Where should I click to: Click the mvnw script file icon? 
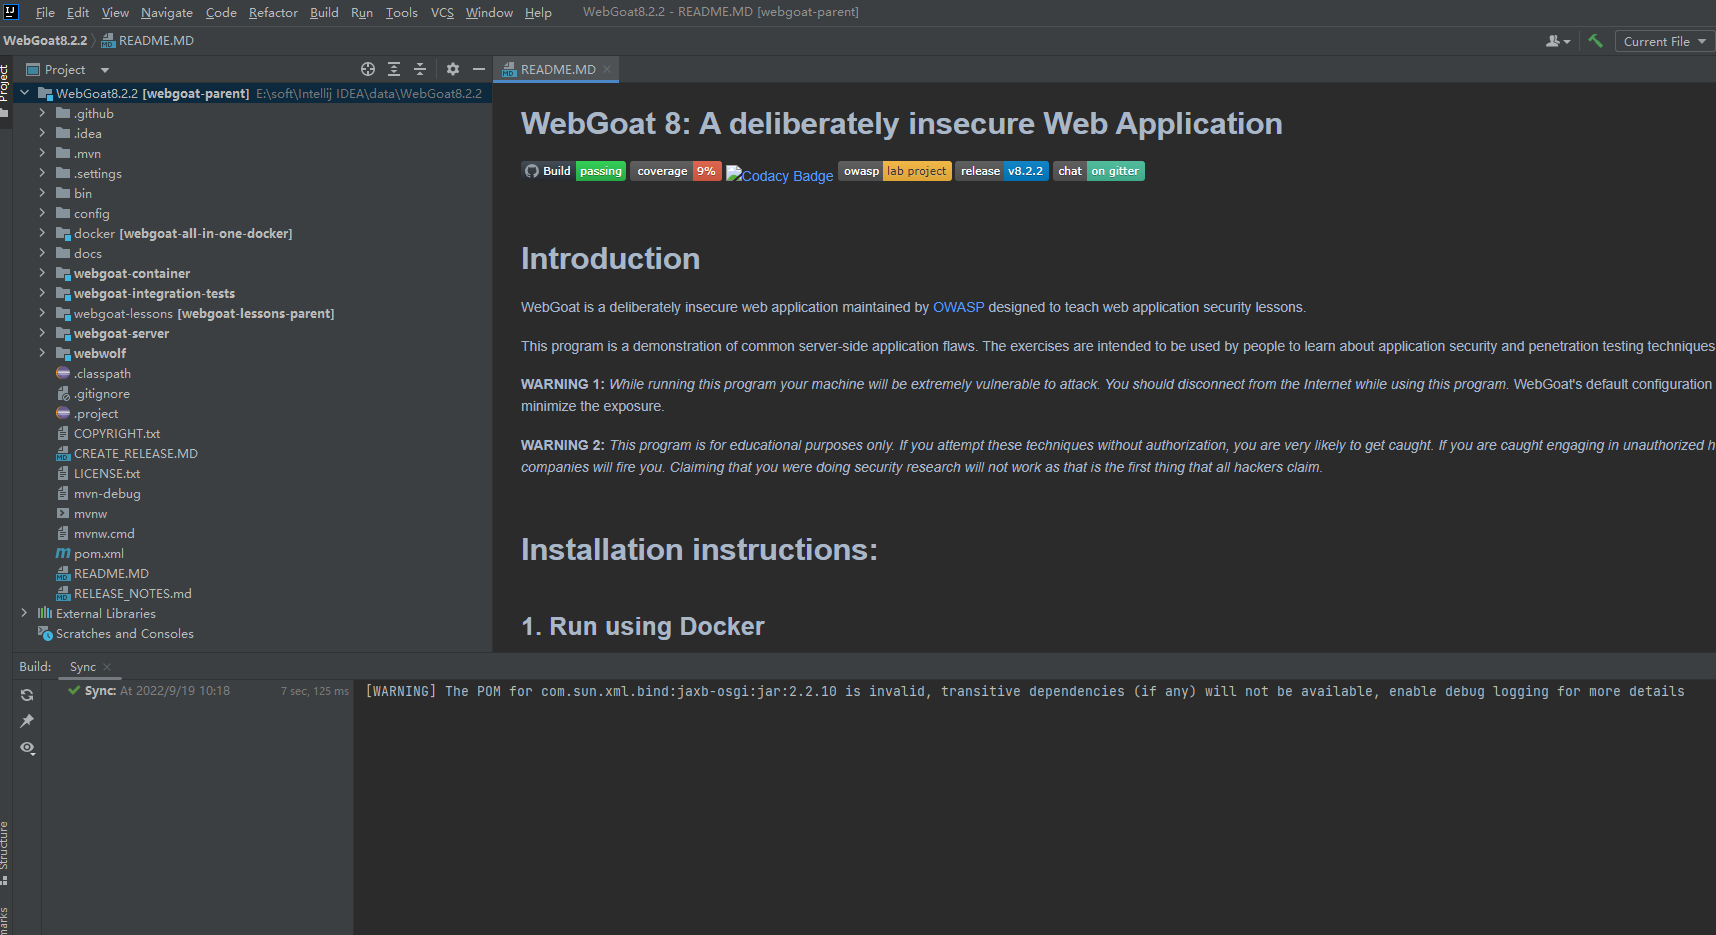[x=63, y=513]
